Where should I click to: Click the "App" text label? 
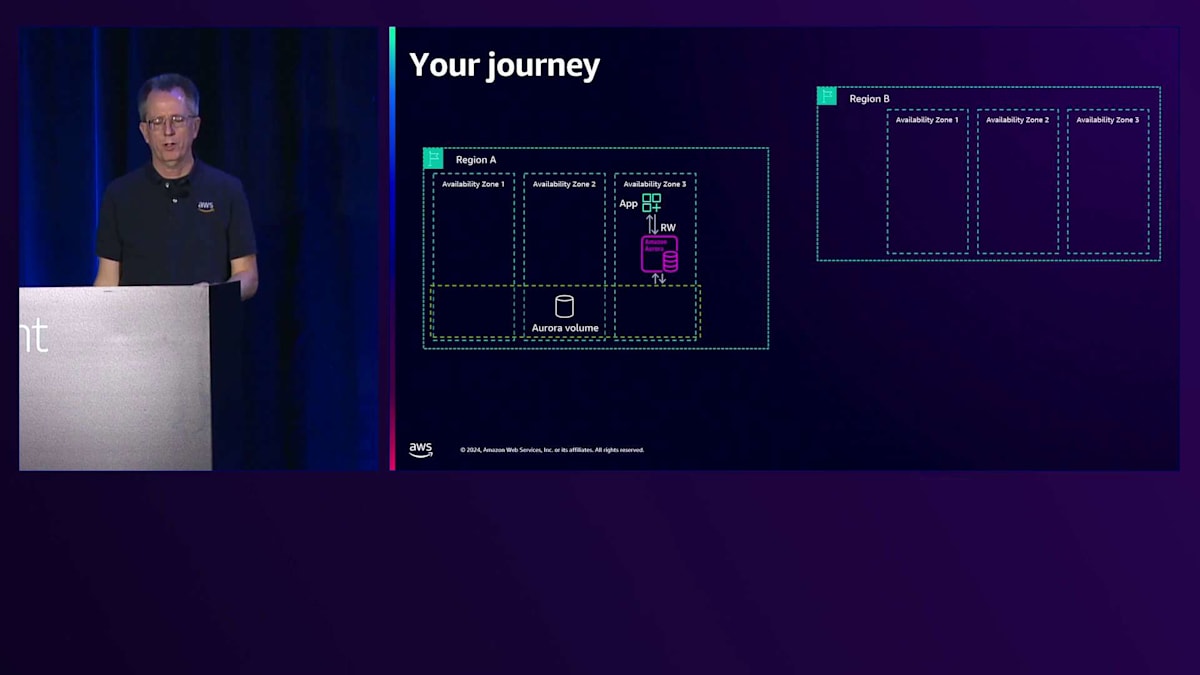[628, 204]
